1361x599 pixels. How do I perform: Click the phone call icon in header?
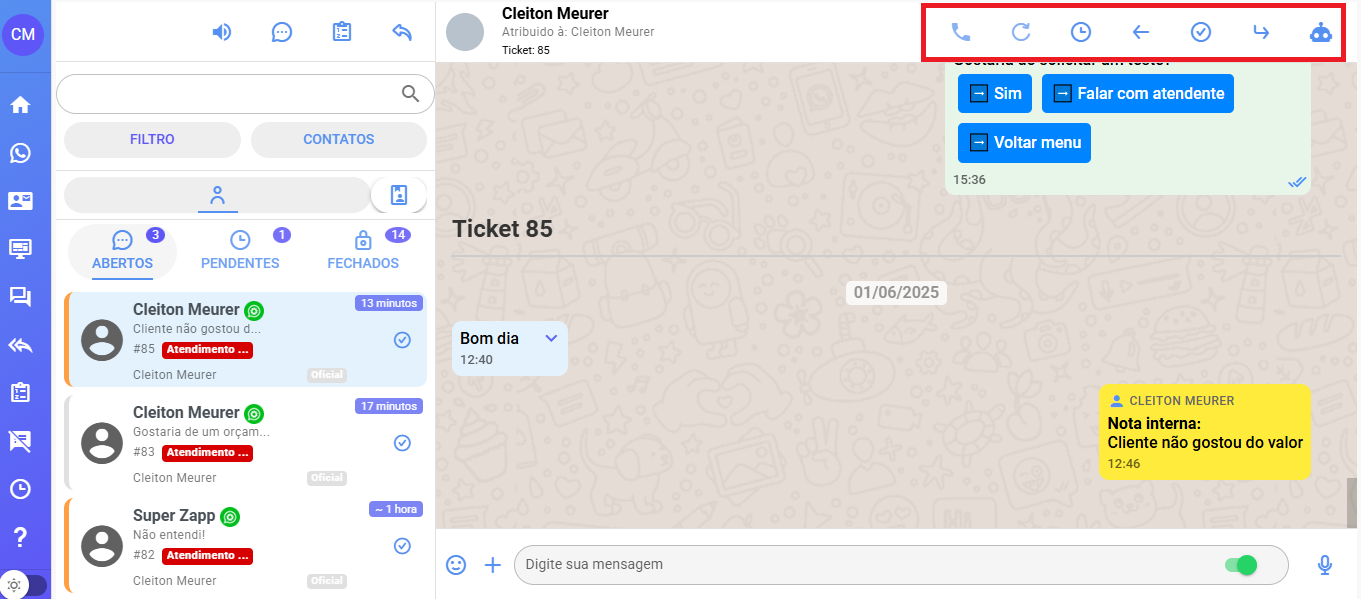point(961,32)
